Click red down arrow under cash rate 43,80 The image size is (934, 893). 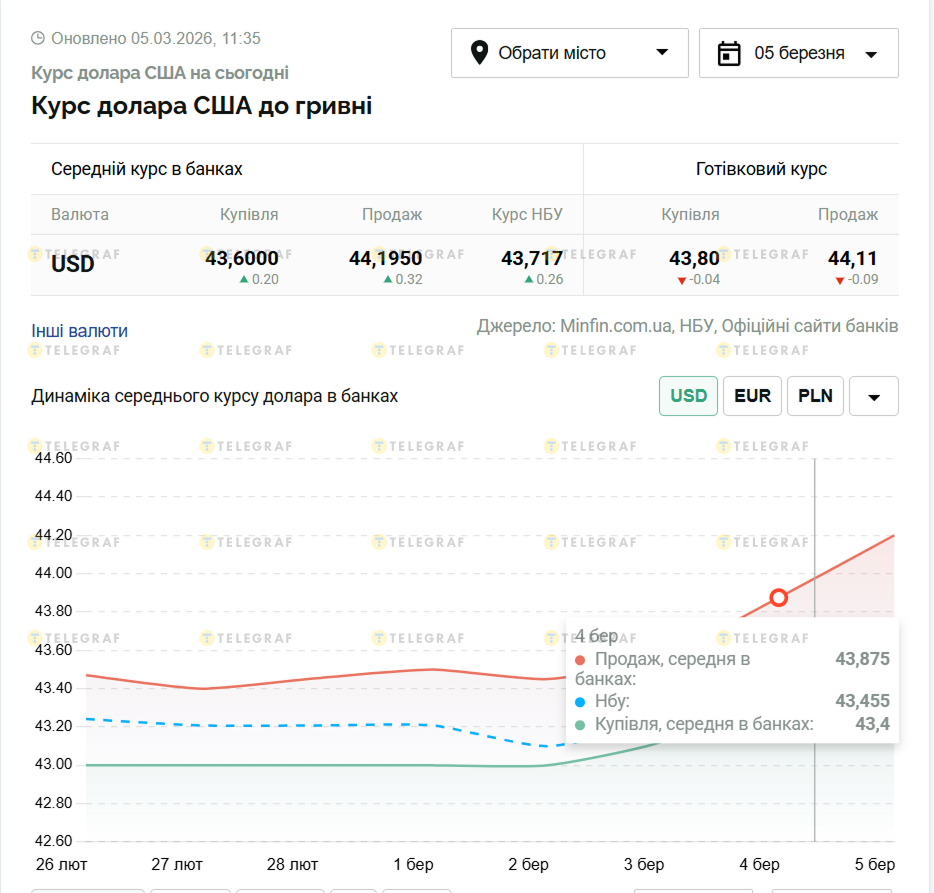[x=682, y=280]
